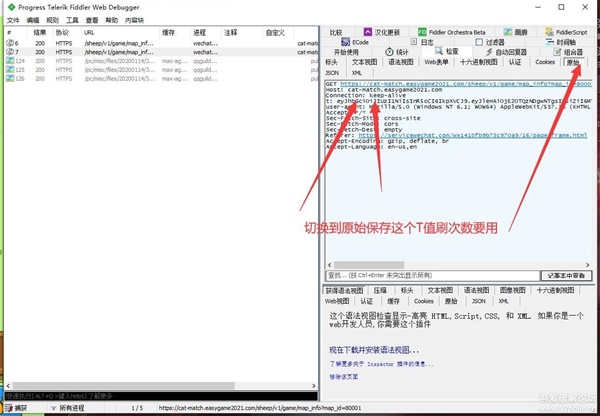Viewport: 600px width, 416px height.
Task: Open 汉化更新 tab with purple icon
Action: pos(368,32)
